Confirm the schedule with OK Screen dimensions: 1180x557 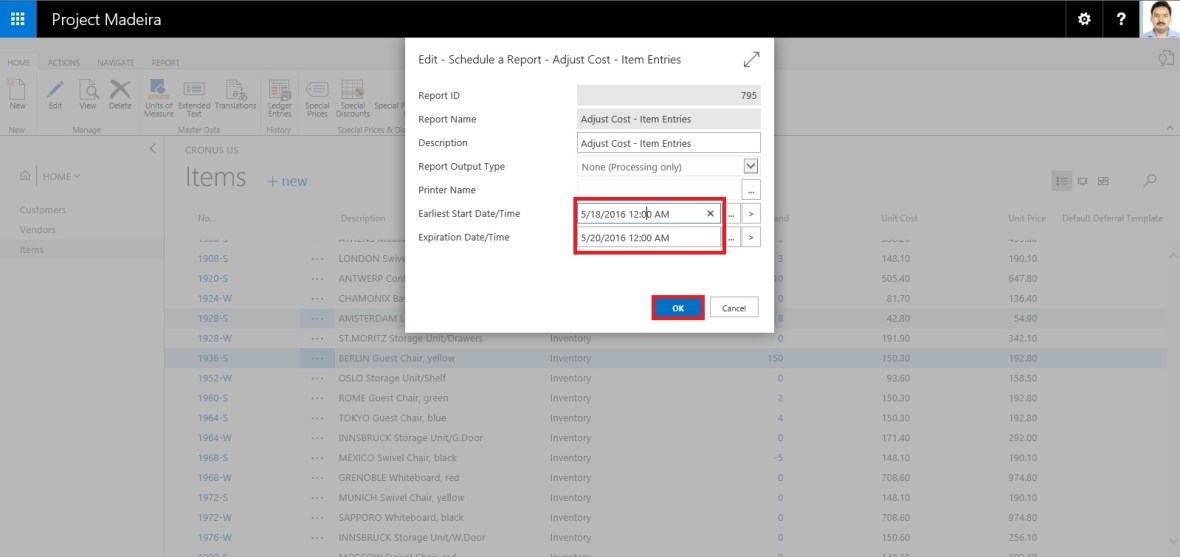pos(678,308)
